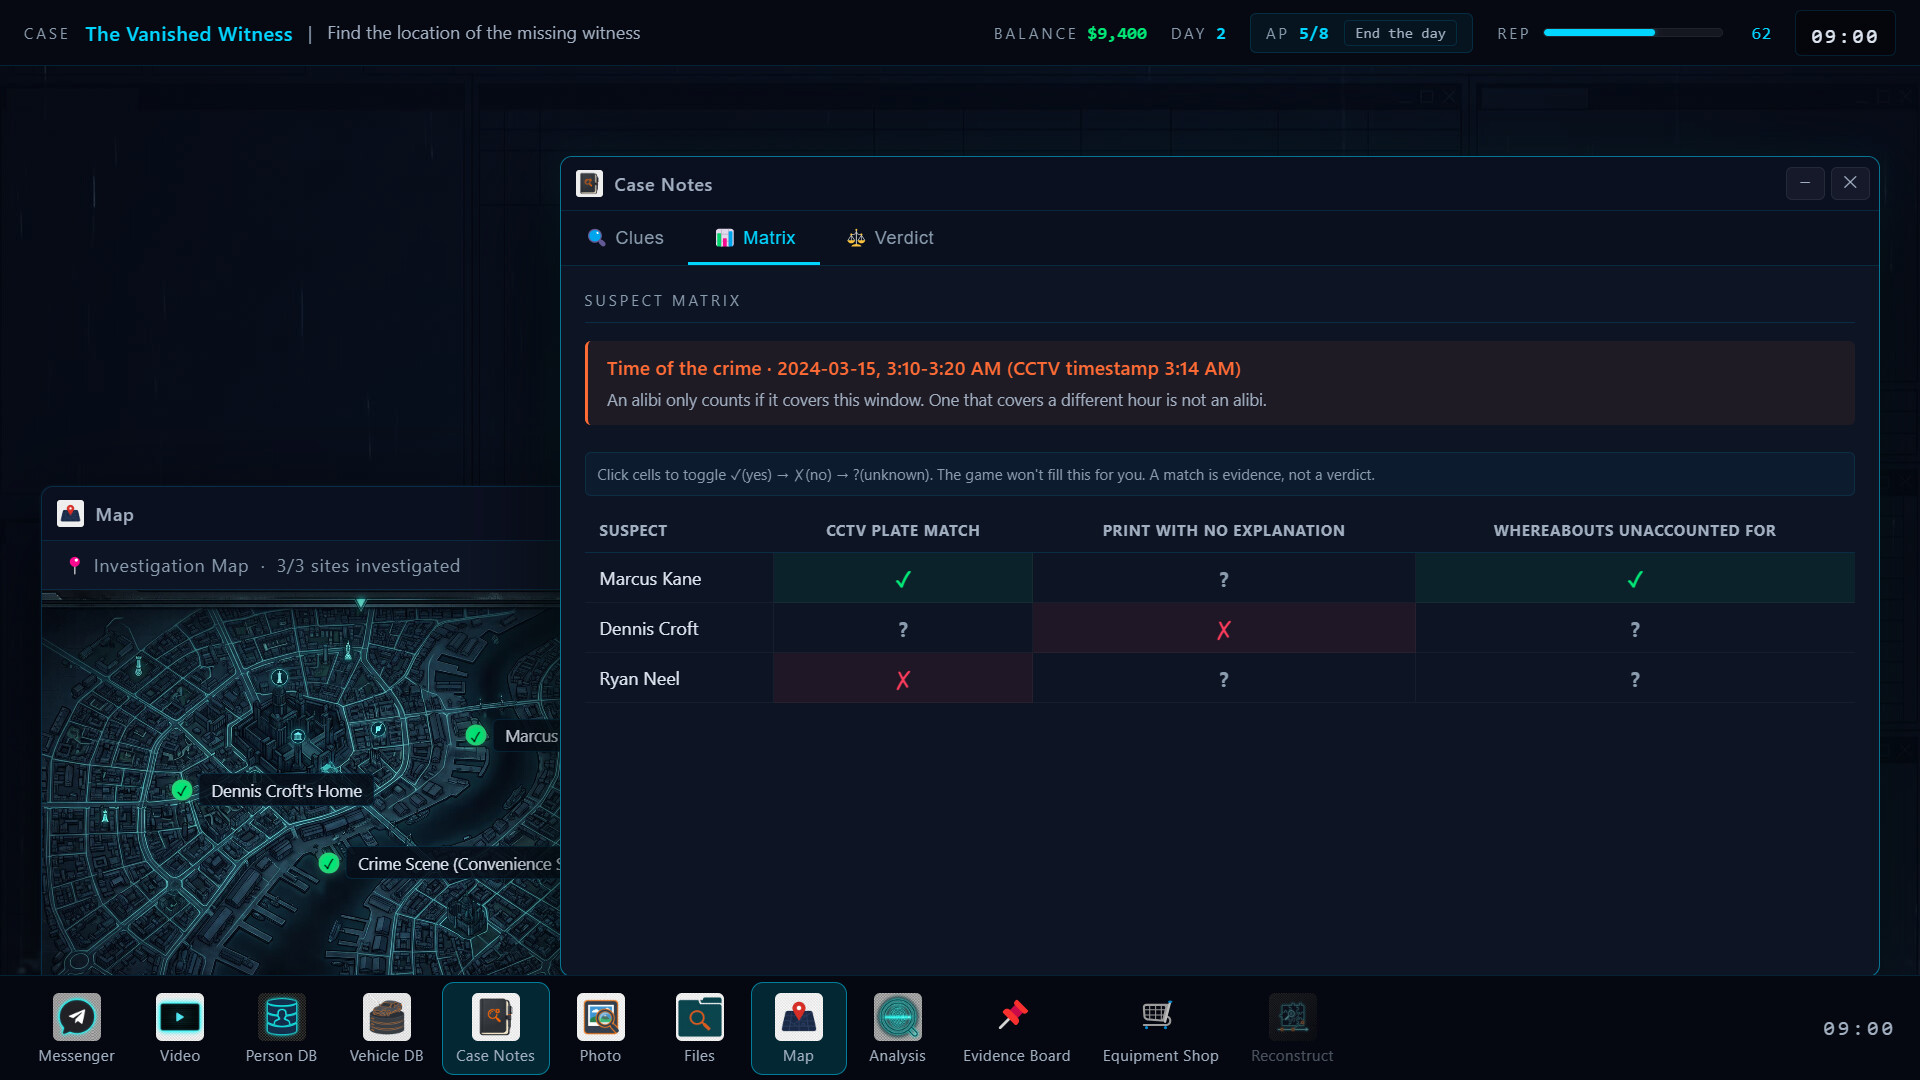Toggle Ryan Neel print with no explanation cell
Viewport: 1920px width, 1080px height.
1224,679
